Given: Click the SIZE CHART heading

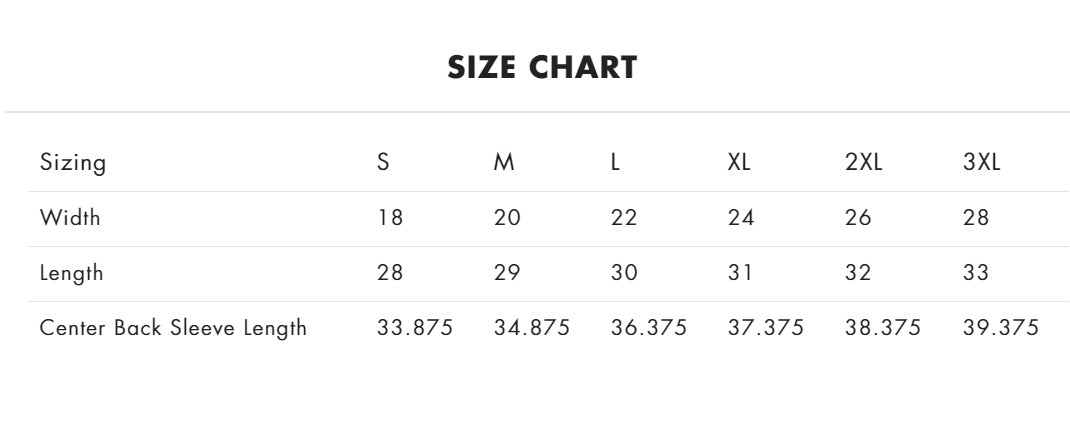Looking at the screenshot, I should pyautogui.click(x=542, y=68).
